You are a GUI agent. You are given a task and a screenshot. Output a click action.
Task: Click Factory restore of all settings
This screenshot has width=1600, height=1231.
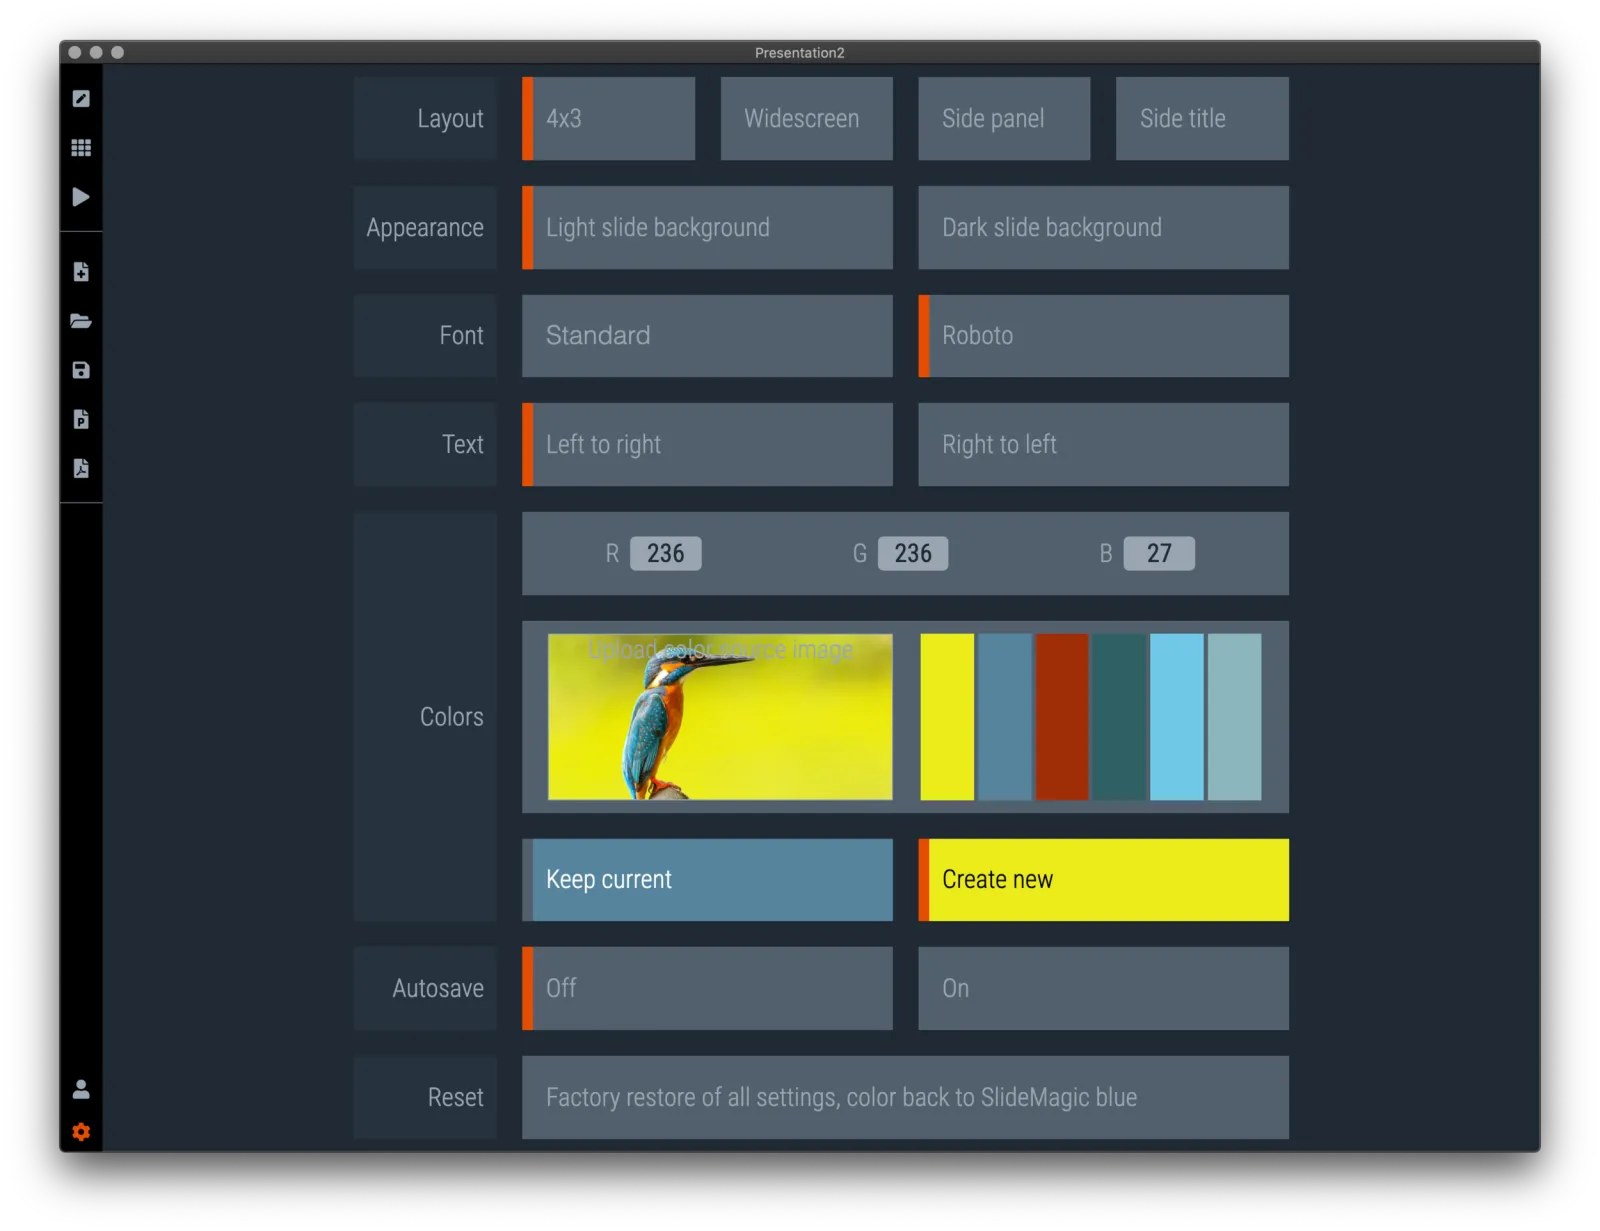(x=905, y=1097)
